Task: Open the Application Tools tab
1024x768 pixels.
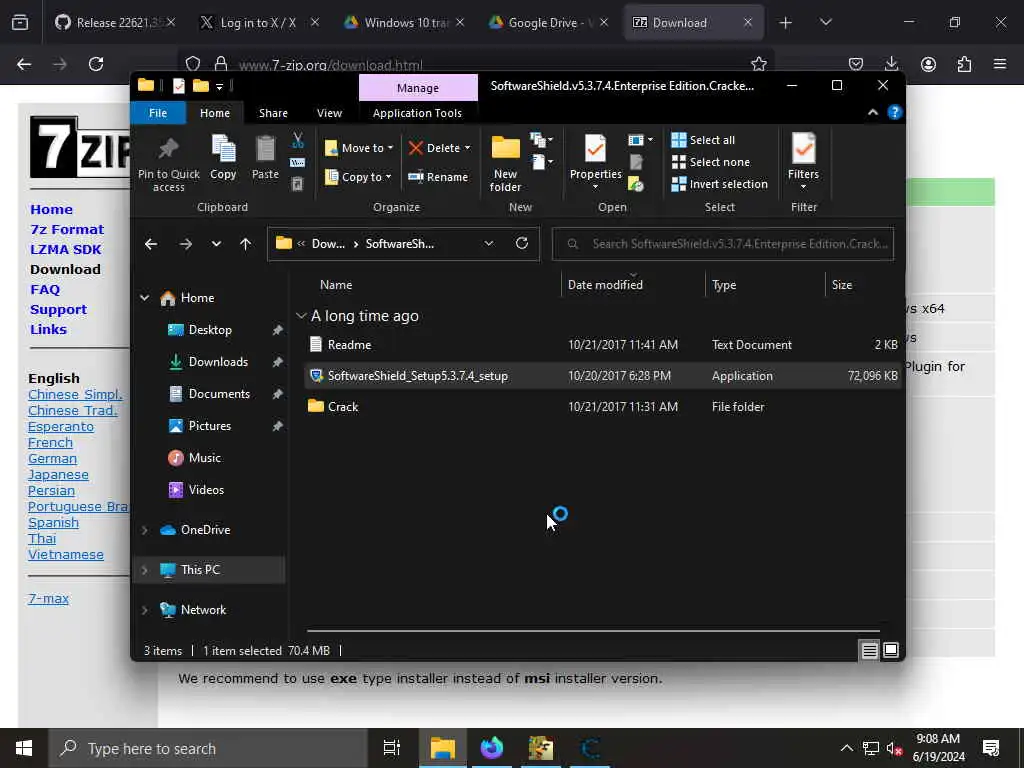Action: [417, 113]
